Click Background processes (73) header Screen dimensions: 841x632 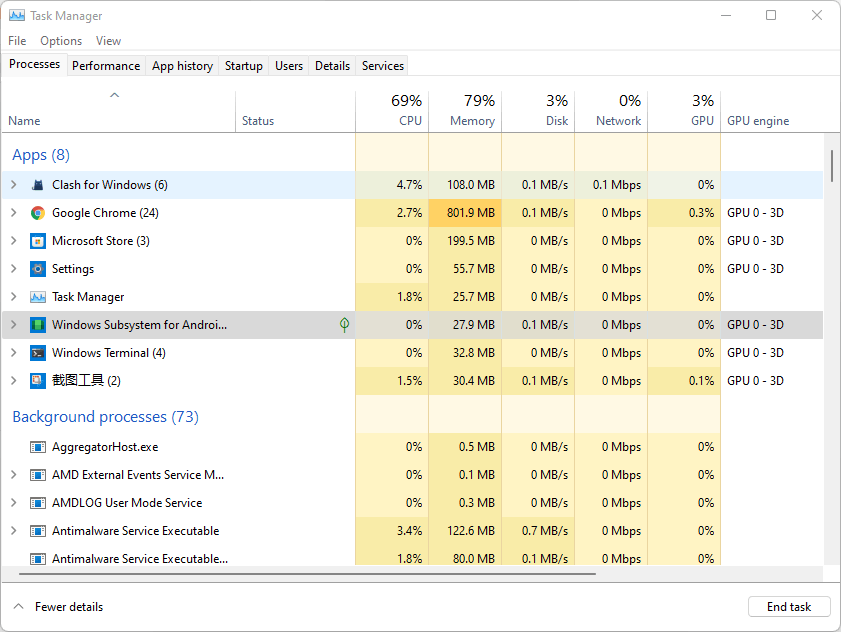[x=106, y=417]
